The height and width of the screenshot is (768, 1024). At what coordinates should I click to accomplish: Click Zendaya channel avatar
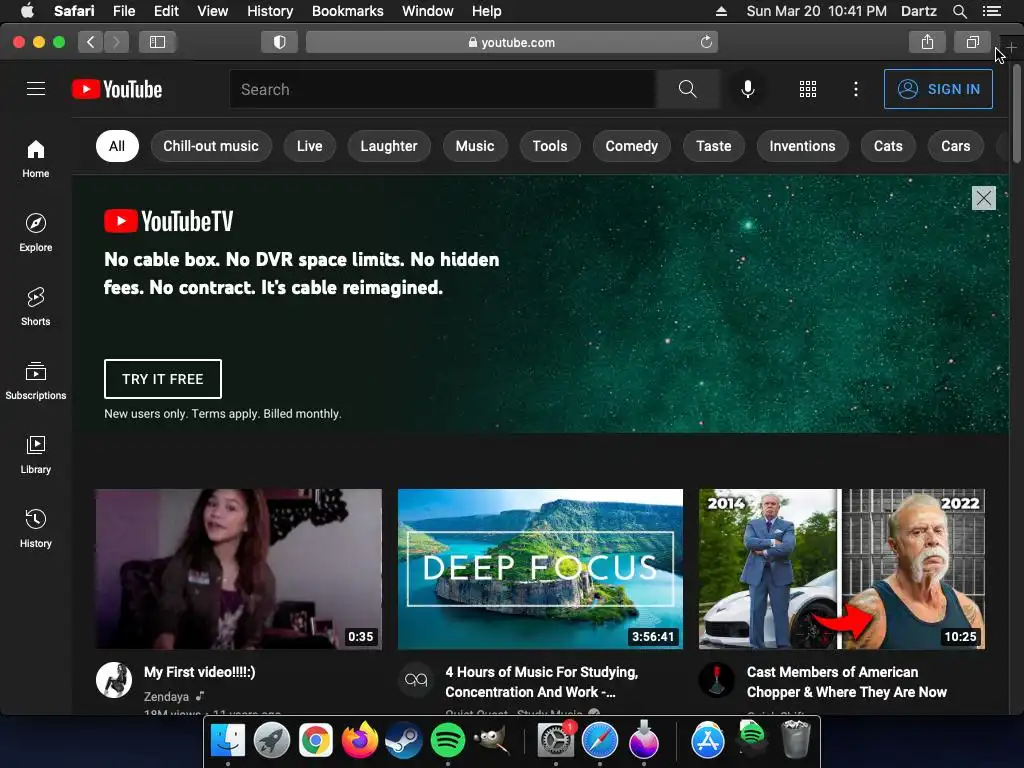click(x=114, y=680)
